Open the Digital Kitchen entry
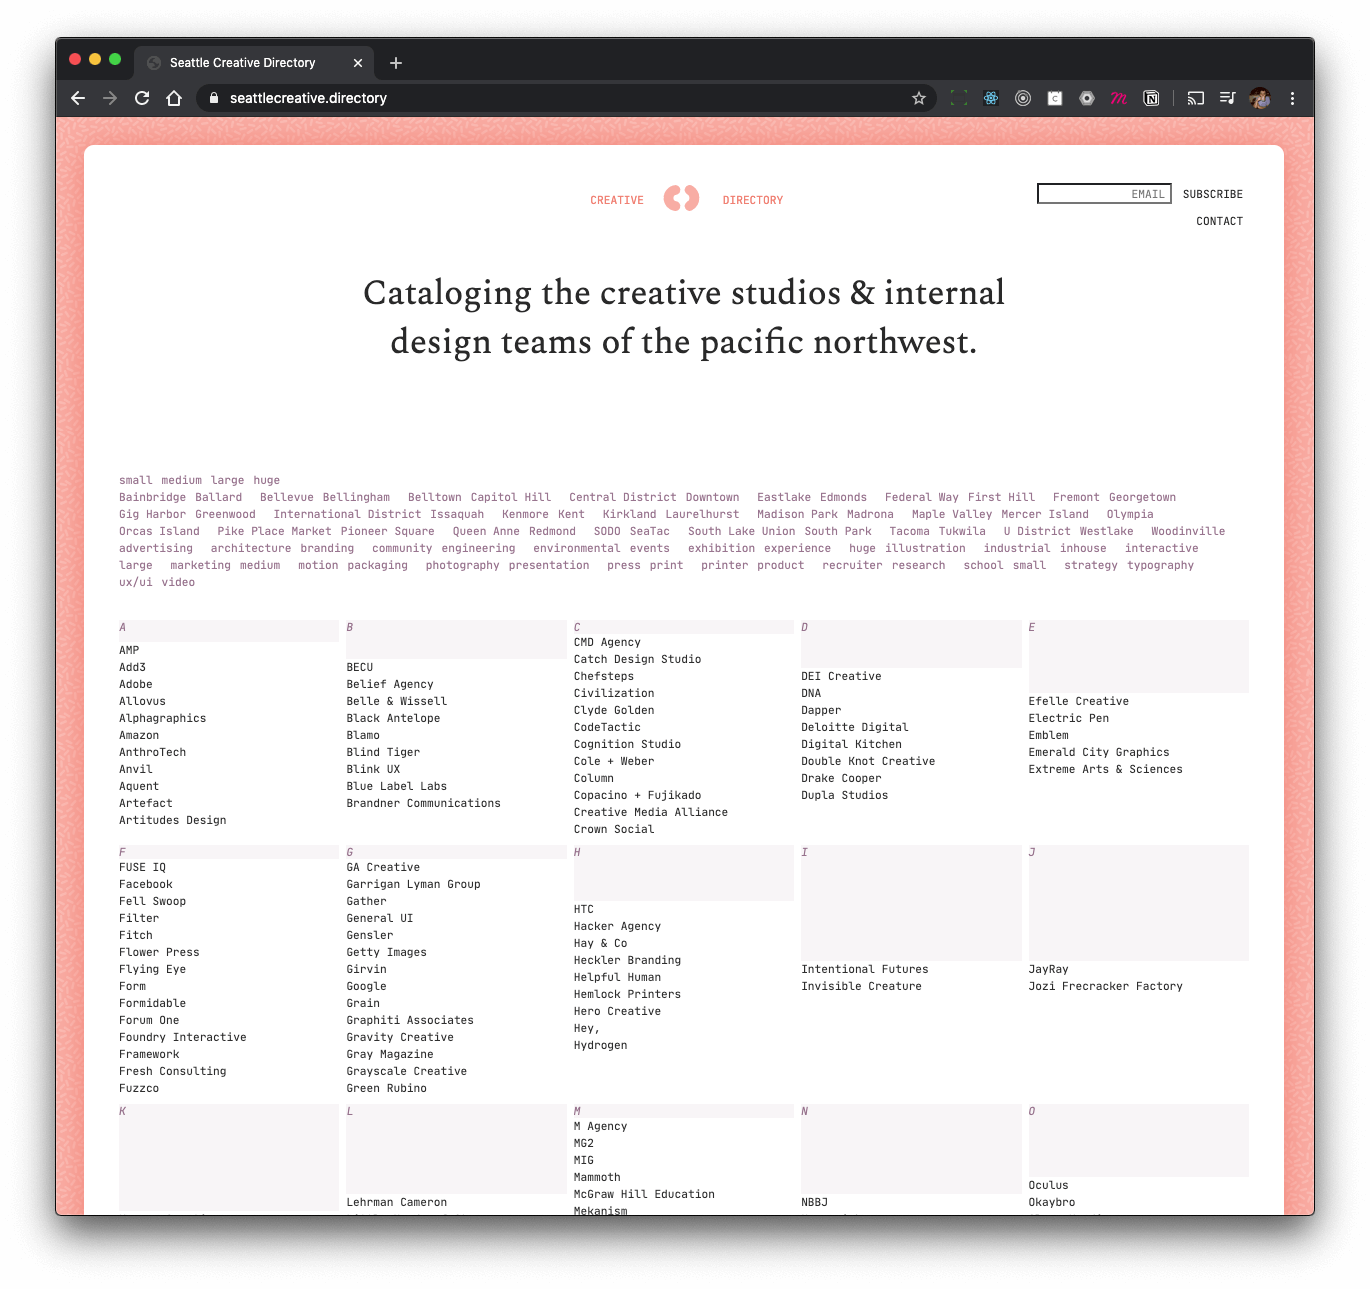 851,744
